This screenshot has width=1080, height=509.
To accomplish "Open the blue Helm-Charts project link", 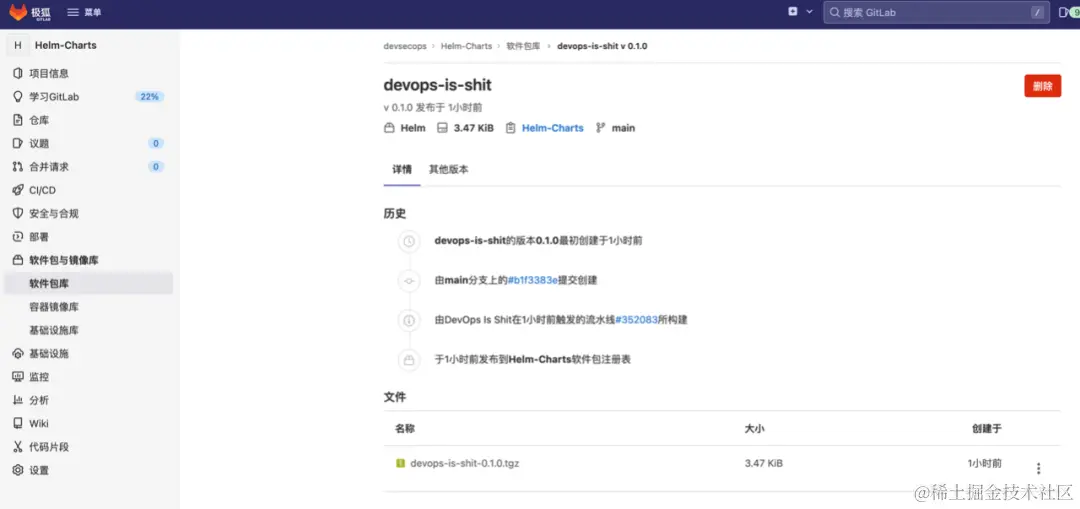I will [552, 128].
